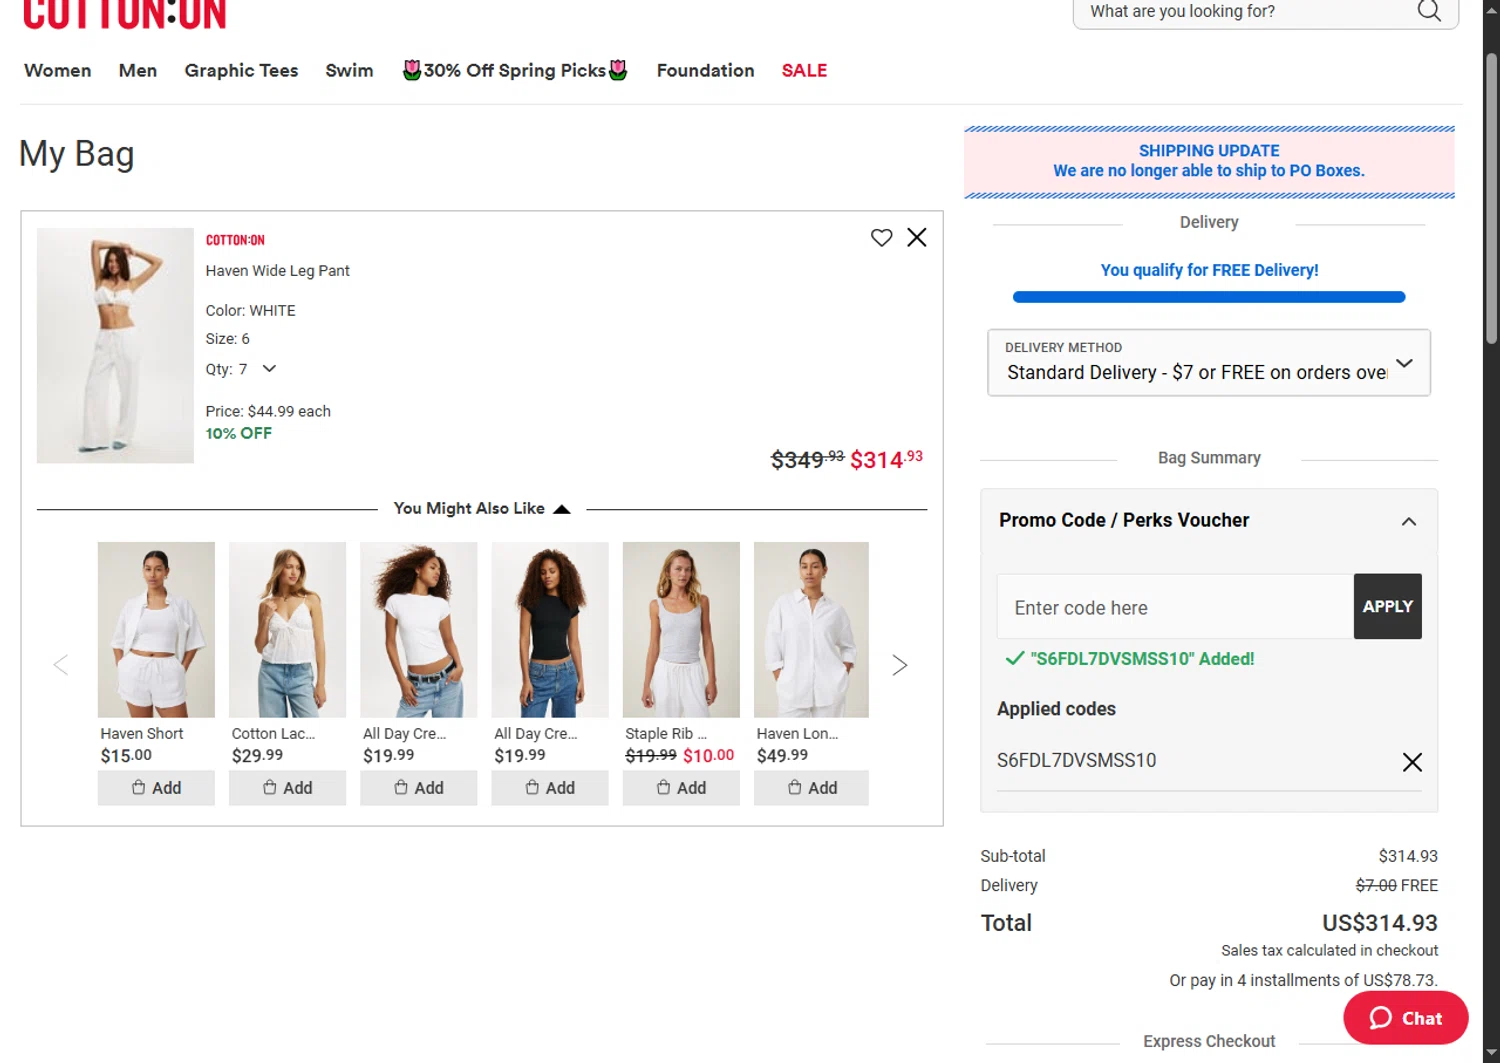Open the Staple Rib tank thumbnail
1500x1063 pixels.
pos(681,630)
